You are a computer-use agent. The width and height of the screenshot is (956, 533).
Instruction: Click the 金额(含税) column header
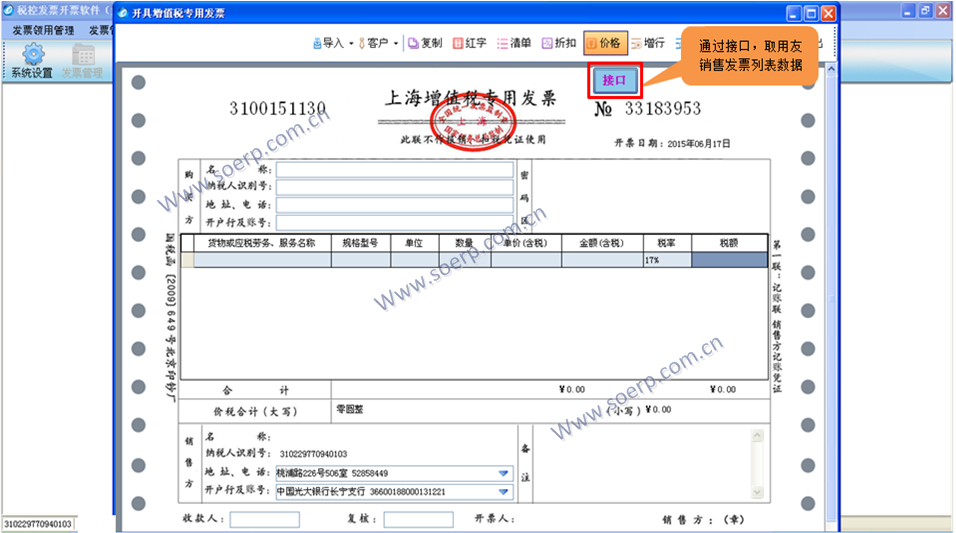602,243
